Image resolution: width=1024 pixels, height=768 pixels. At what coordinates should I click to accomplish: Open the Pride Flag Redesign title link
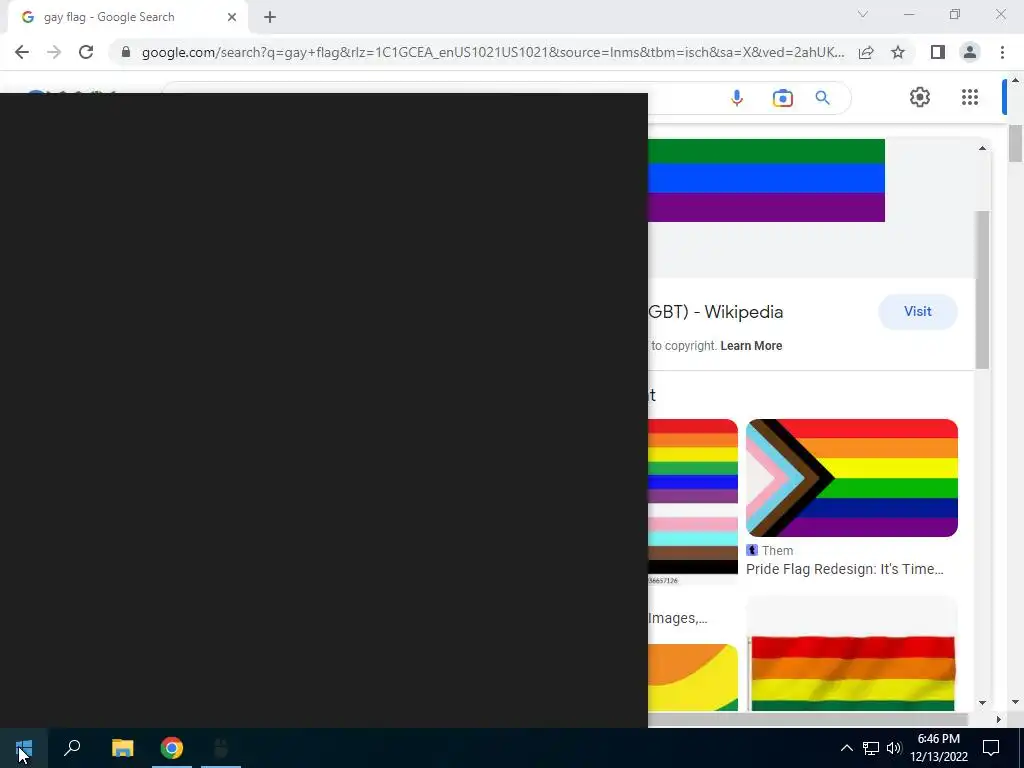tap(844, 569)
